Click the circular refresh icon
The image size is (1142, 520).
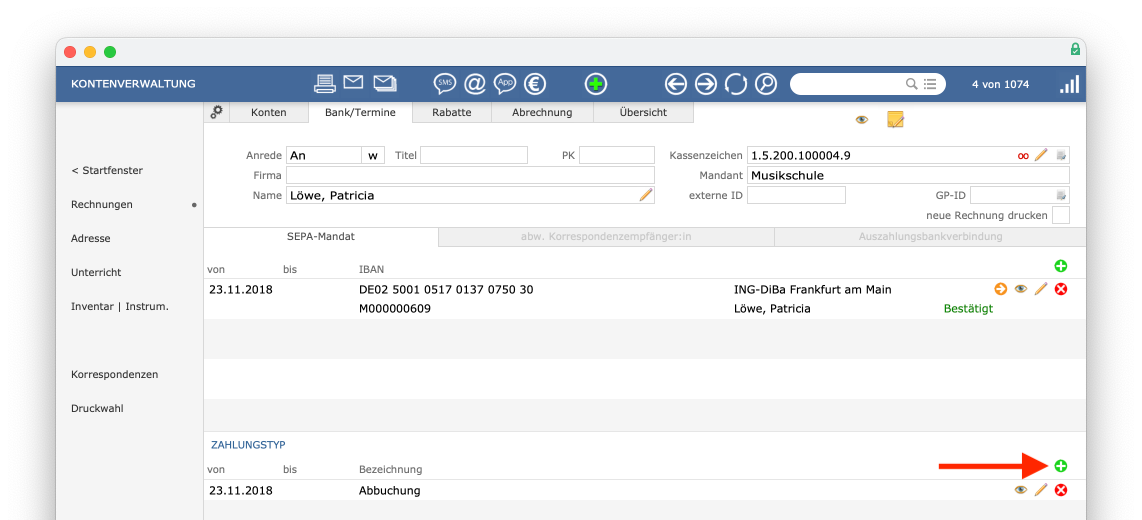point(736,84)
